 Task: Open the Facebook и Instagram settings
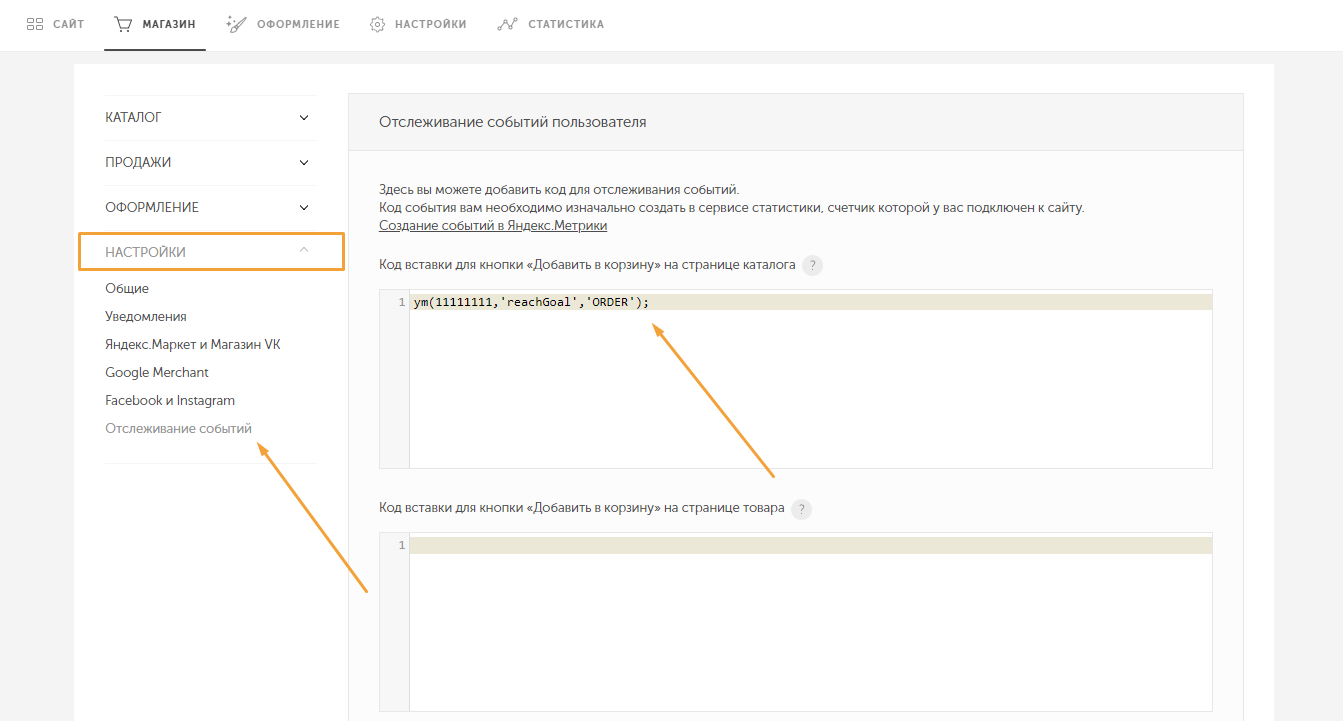pyautogui.click(x=170, y=400)
